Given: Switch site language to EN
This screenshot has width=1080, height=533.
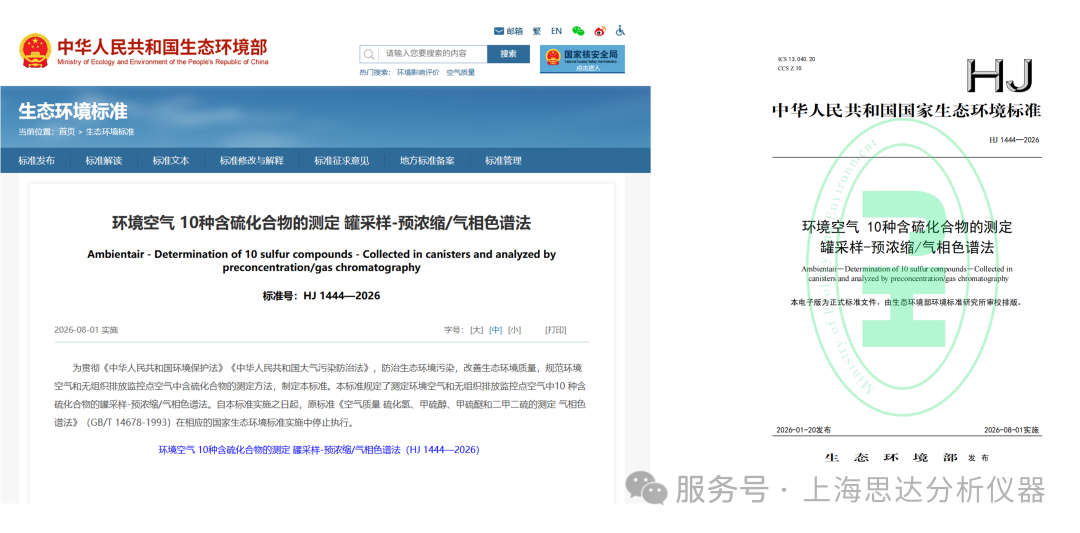Looking at the screenshot, I should pos(557,31).
